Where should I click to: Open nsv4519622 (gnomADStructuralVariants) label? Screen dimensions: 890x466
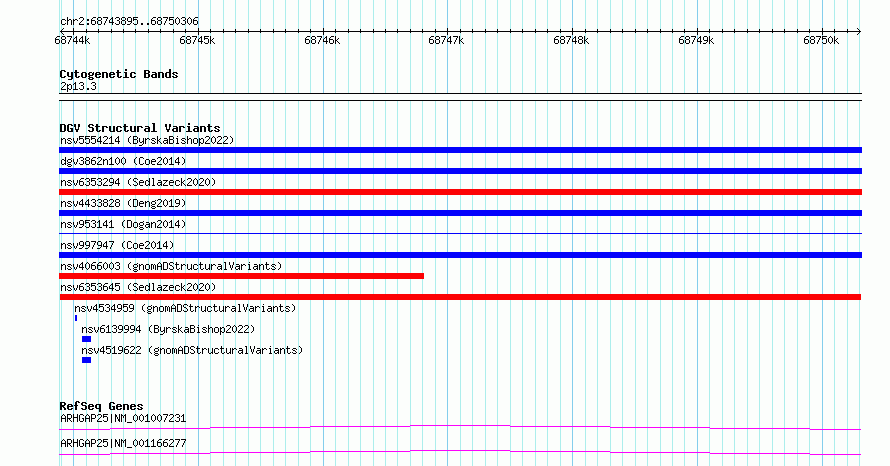coord(192,350)
